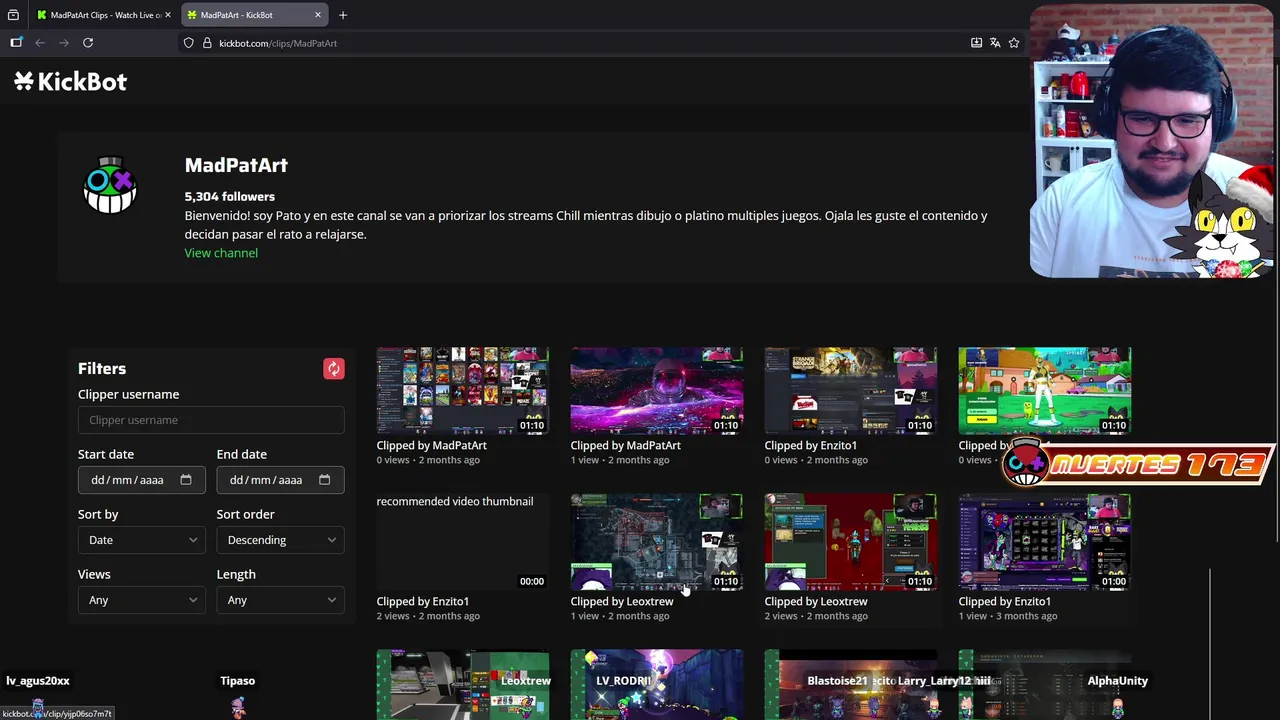This screenshot has height=720, width=1280.
Task: Select the MadPatArt - KickBot tab
Action: pos(255,15)
